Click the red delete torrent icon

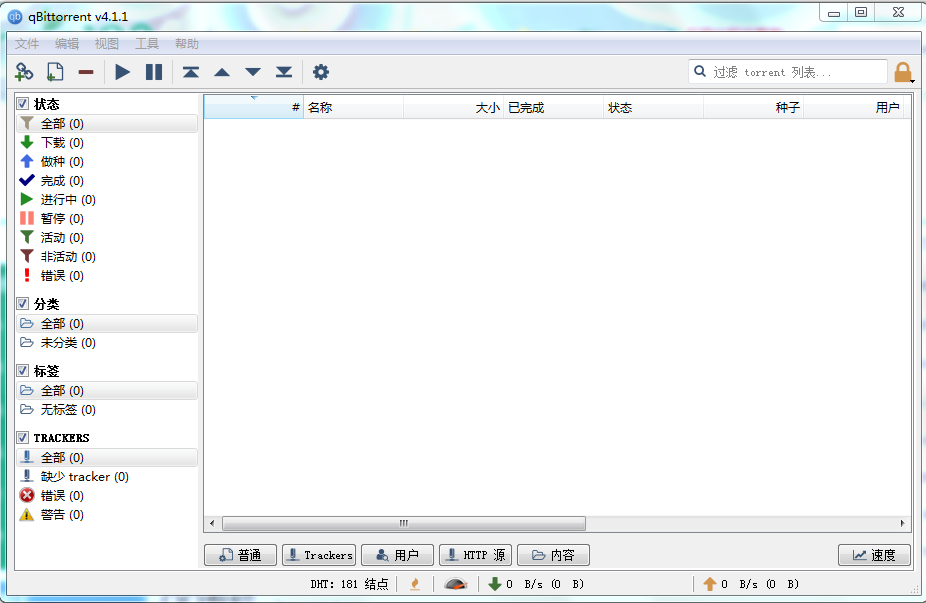click(86, 72)
